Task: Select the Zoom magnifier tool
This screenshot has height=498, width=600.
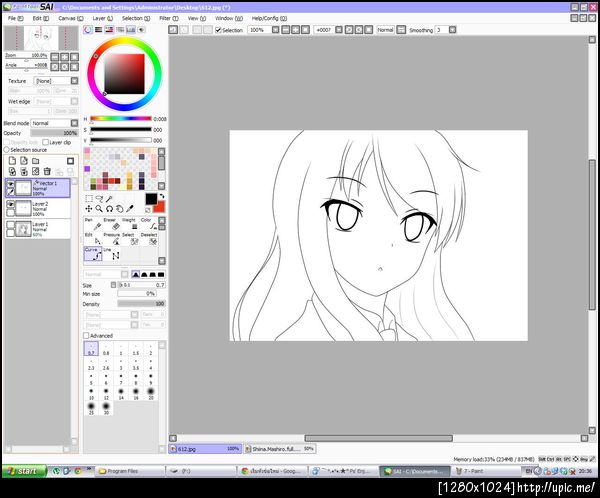Action: [x=99, y=209]
